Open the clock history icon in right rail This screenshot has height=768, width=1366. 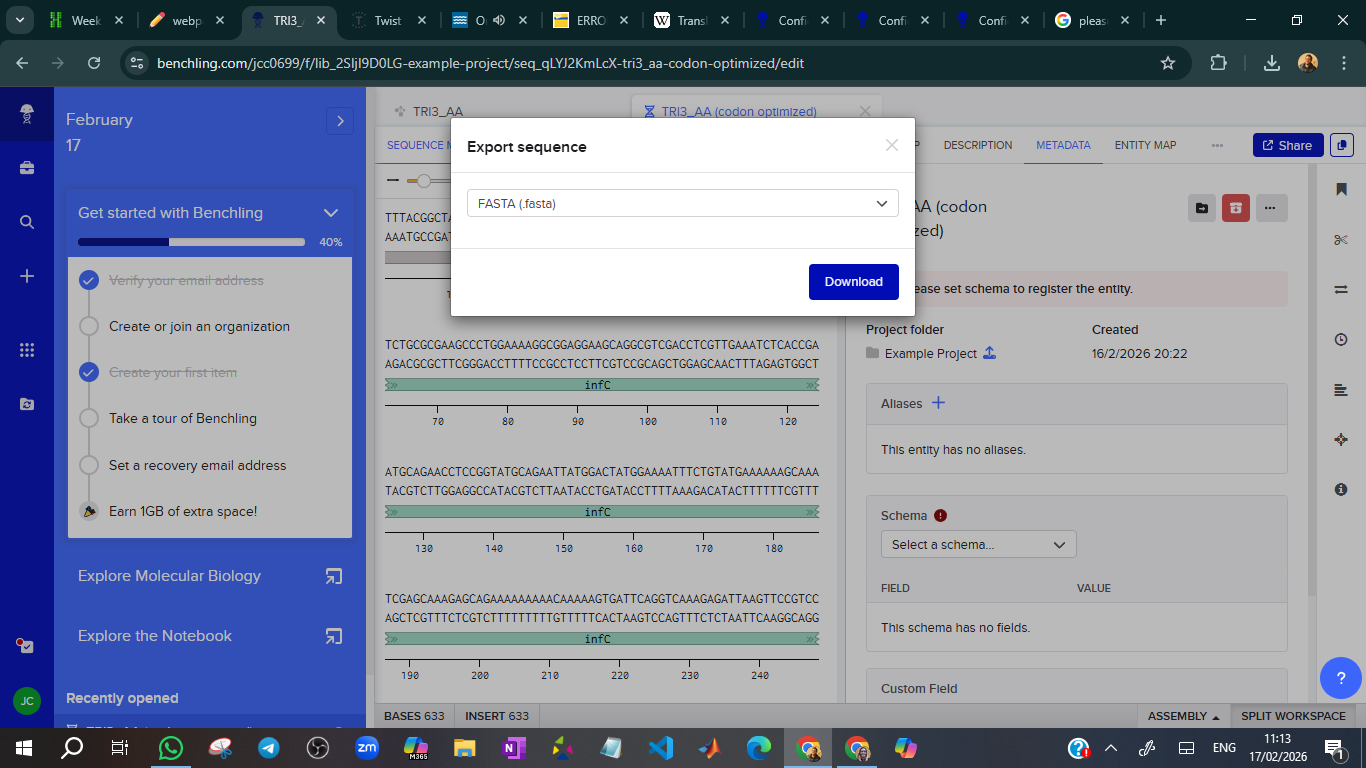coord(1341,339)
